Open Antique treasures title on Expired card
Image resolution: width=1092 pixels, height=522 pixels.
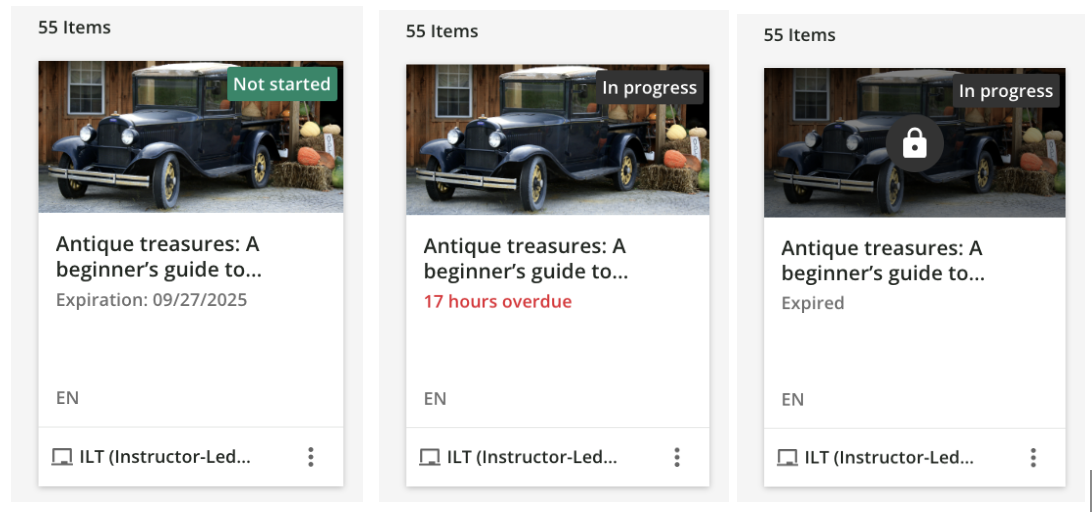click(x=882, y=260)
